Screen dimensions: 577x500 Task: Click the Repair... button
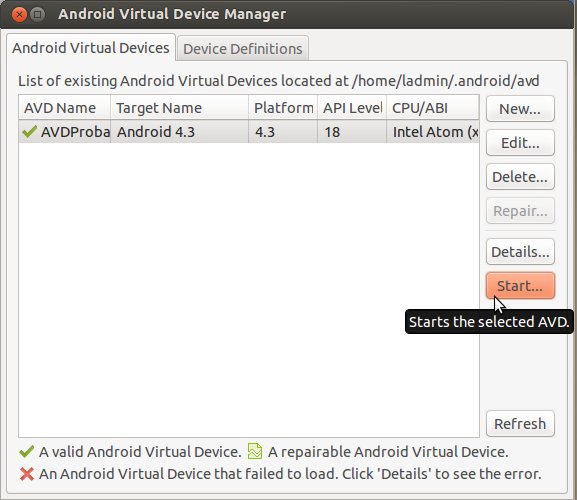[520, 211]
